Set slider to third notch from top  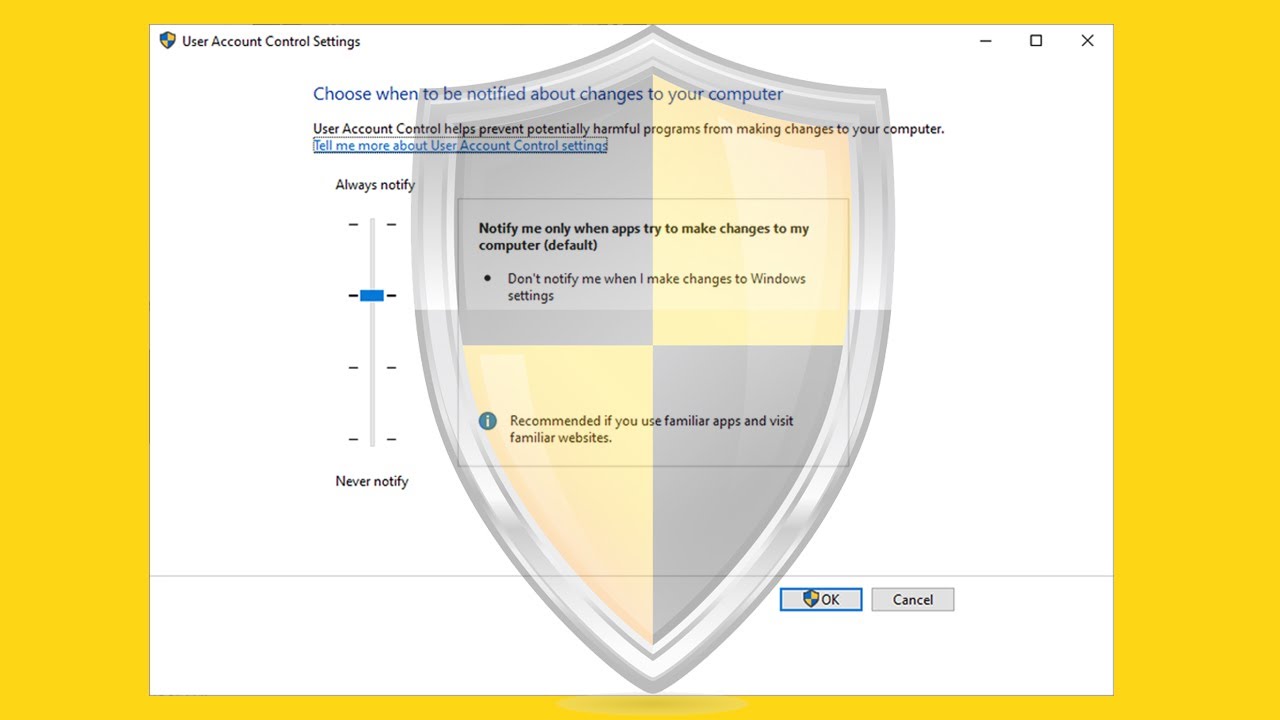pos(372,367)
